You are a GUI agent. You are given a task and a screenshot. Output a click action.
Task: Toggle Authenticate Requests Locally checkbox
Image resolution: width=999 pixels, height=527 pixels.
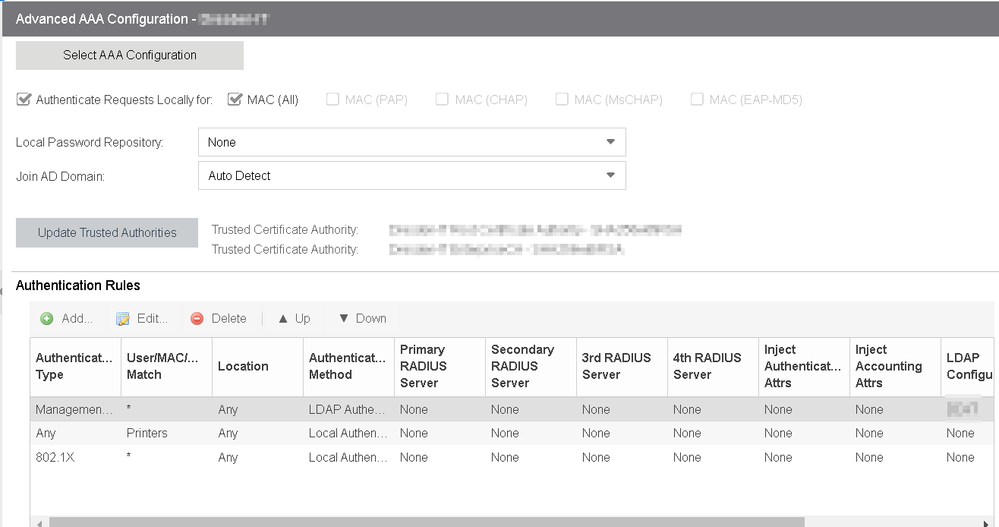(x=23, y=100)
